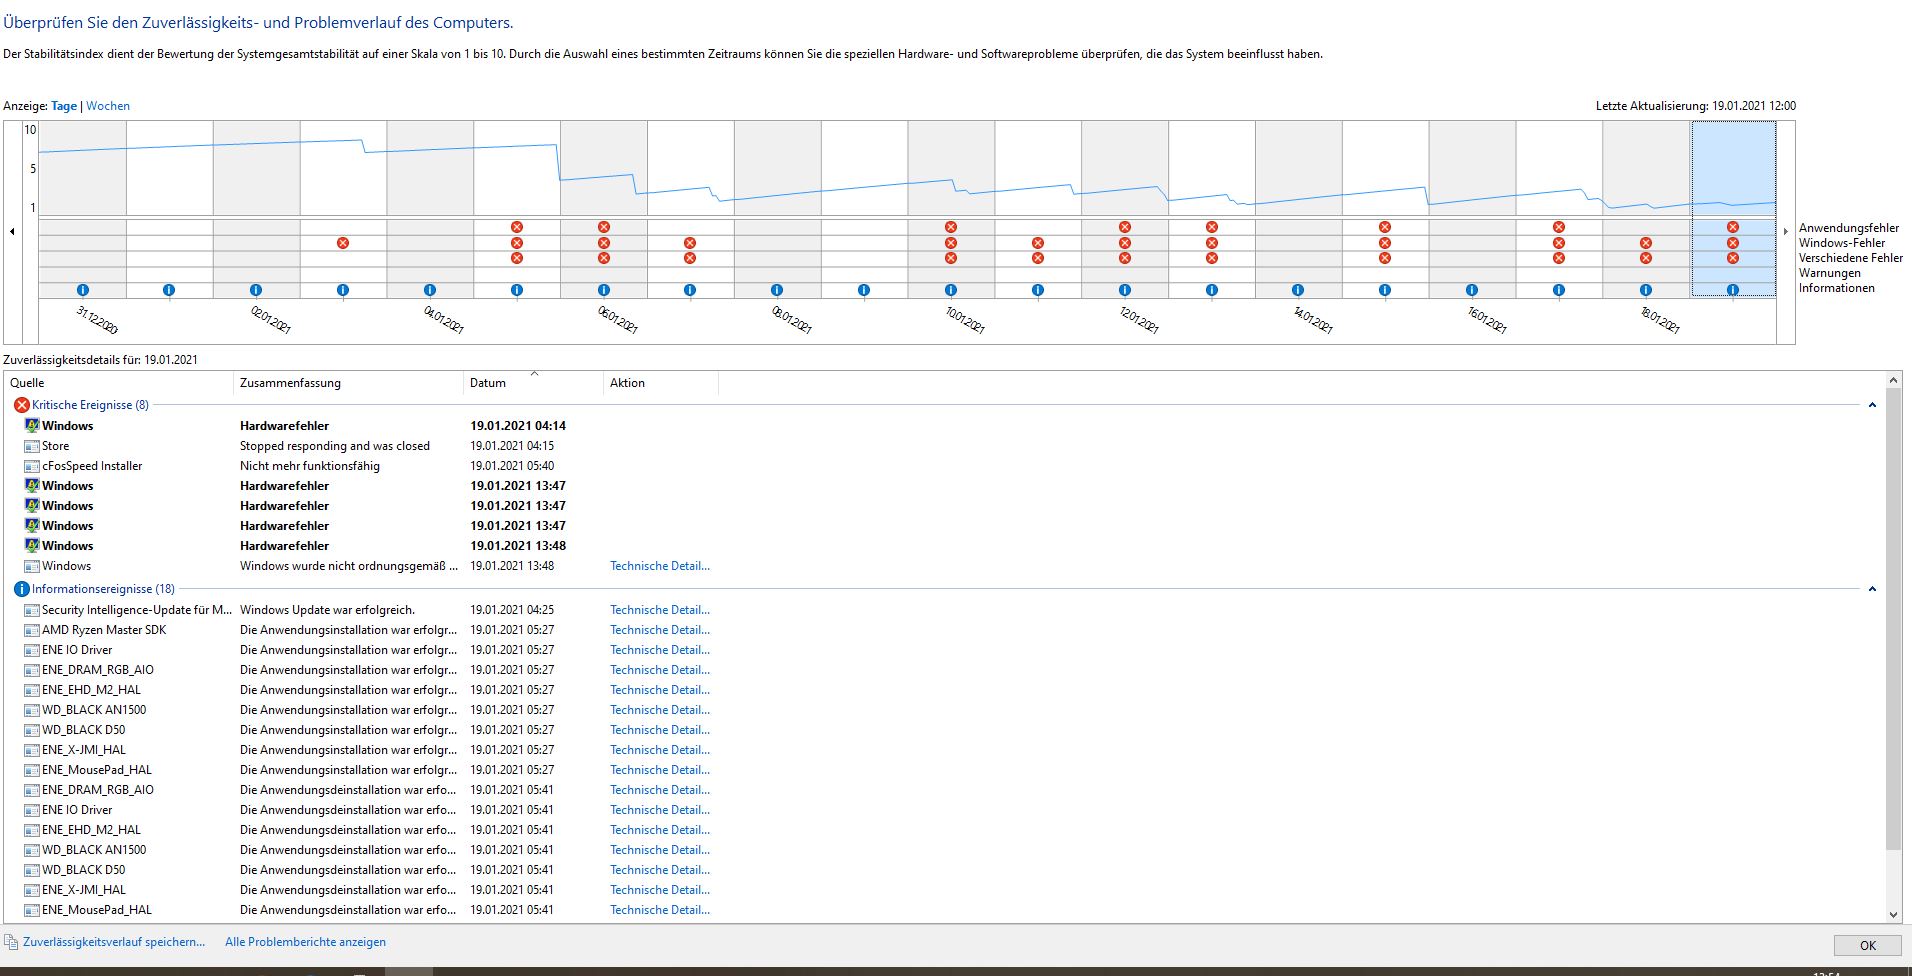This screenshot has height=976, width=1912.
Task: Select the Anwendungsfehler icon for 05.01.2021
Action: tap(517, 227)
